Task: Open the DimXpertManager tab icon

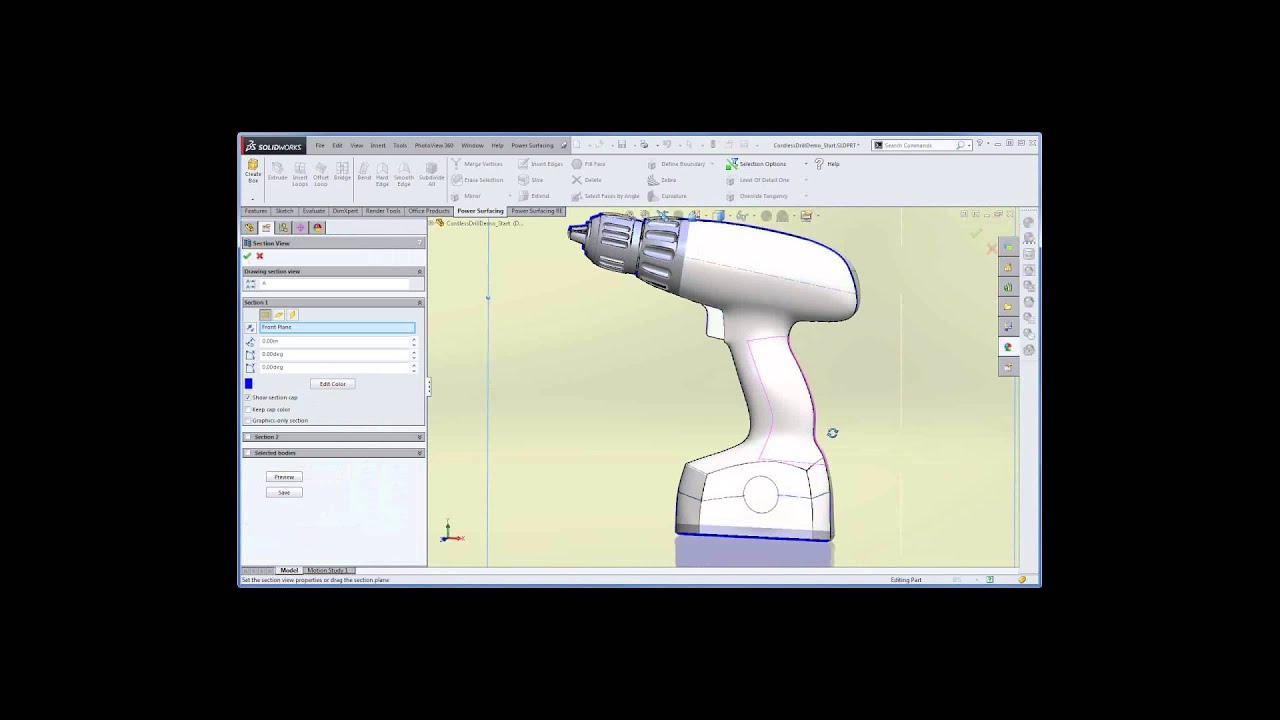Action: 300,227
